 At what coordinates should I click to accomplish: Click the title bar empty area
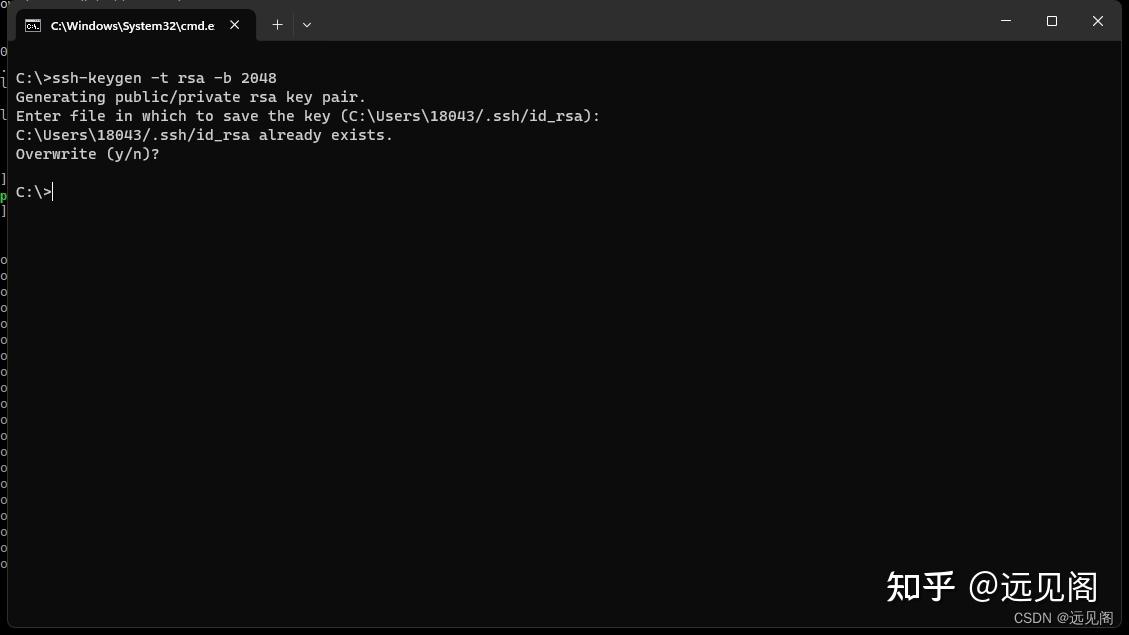click(650, 20)
